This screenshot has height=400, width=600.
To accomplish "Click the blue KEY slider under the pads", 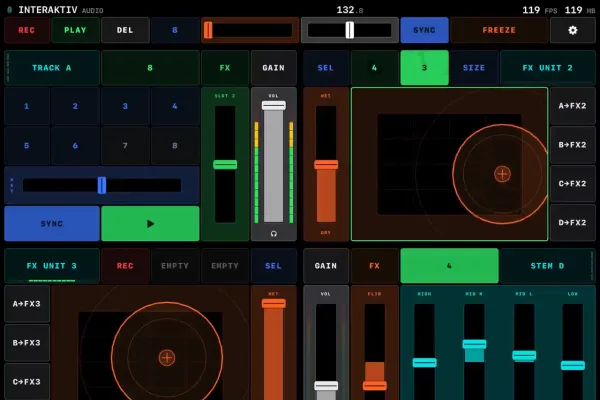I will coord(102,185).
